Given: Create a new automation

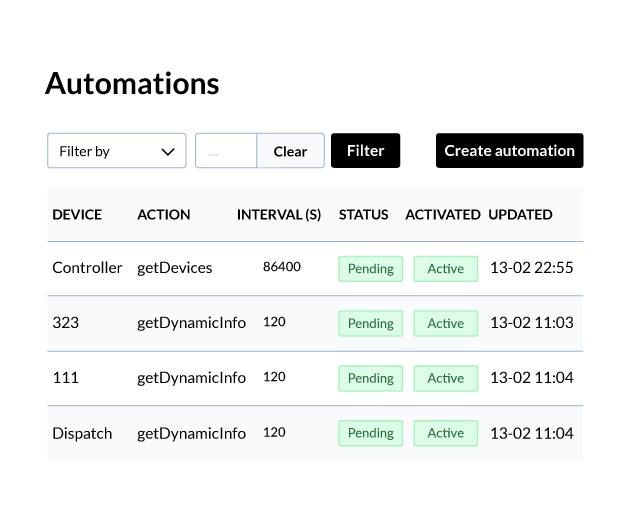Looking at the screenshot, I should (509, 151).
